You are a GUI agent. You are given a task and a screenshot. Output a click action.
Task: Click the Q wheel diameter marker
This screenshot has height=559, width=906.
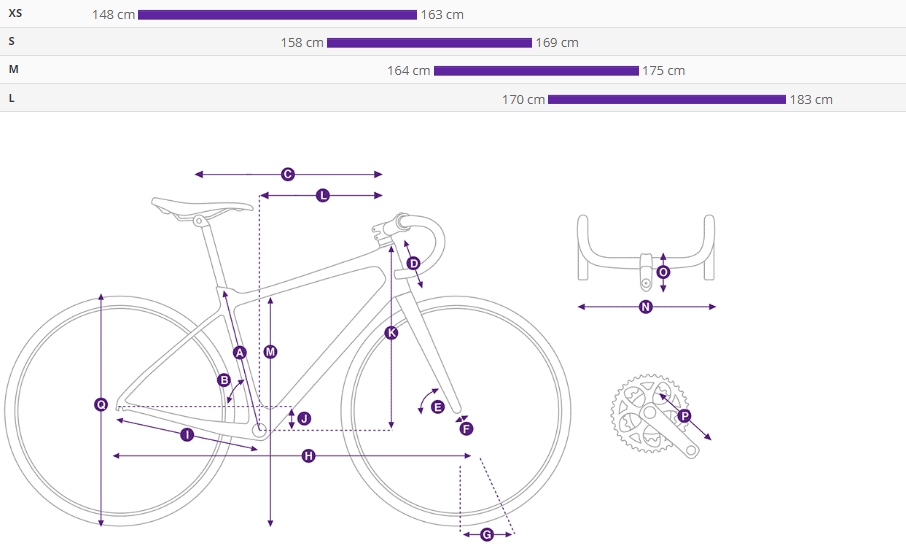tap(101, 405)
